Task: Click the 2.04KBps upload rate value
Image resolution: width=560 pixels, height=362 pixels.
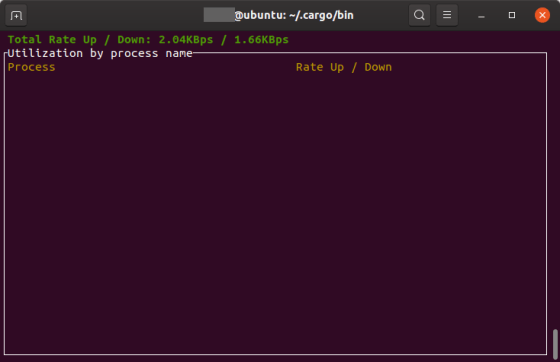Action: [186, 40]
